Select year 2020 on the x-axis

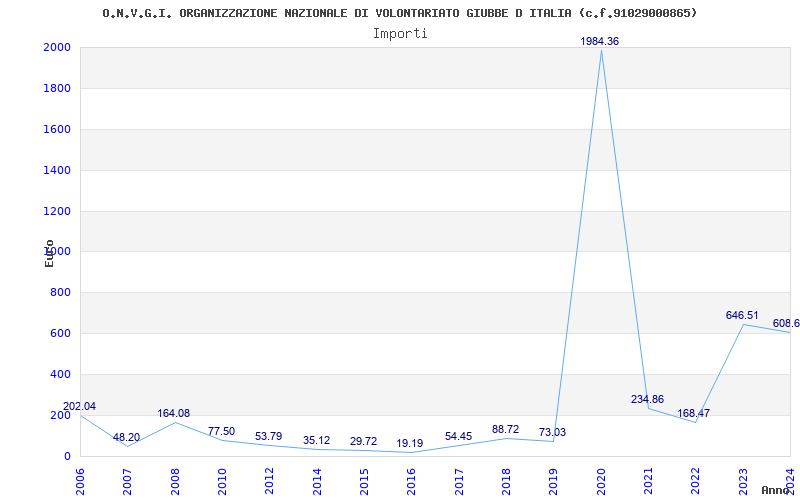pyautogui.click(x=601, y=480)
